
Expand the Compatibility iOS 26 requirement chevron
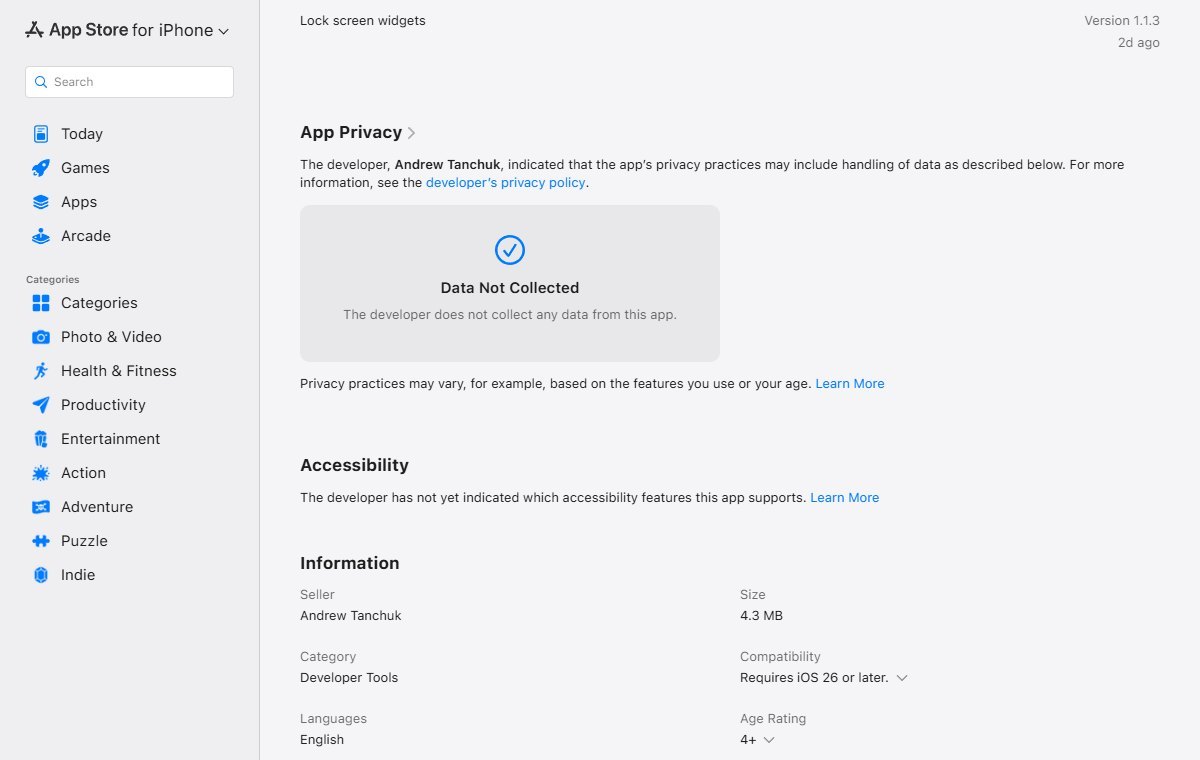[x=902, y=678]
